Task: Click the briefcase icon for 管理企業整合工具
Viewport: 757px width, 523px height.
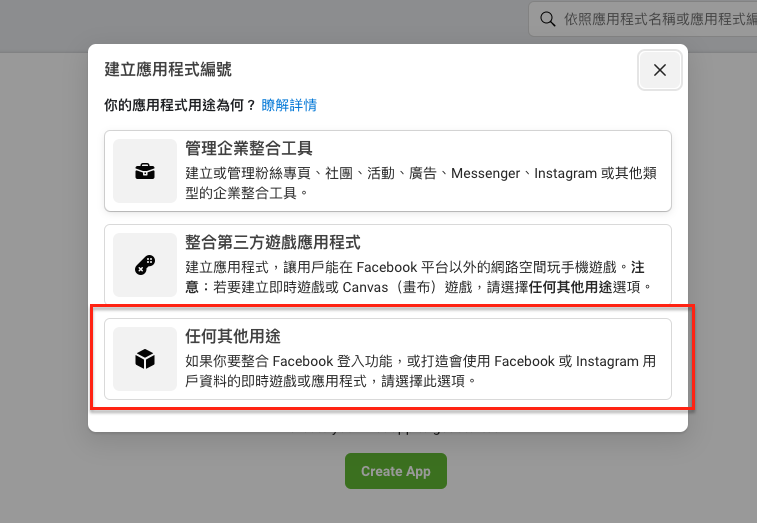Action: coord(145,171)
